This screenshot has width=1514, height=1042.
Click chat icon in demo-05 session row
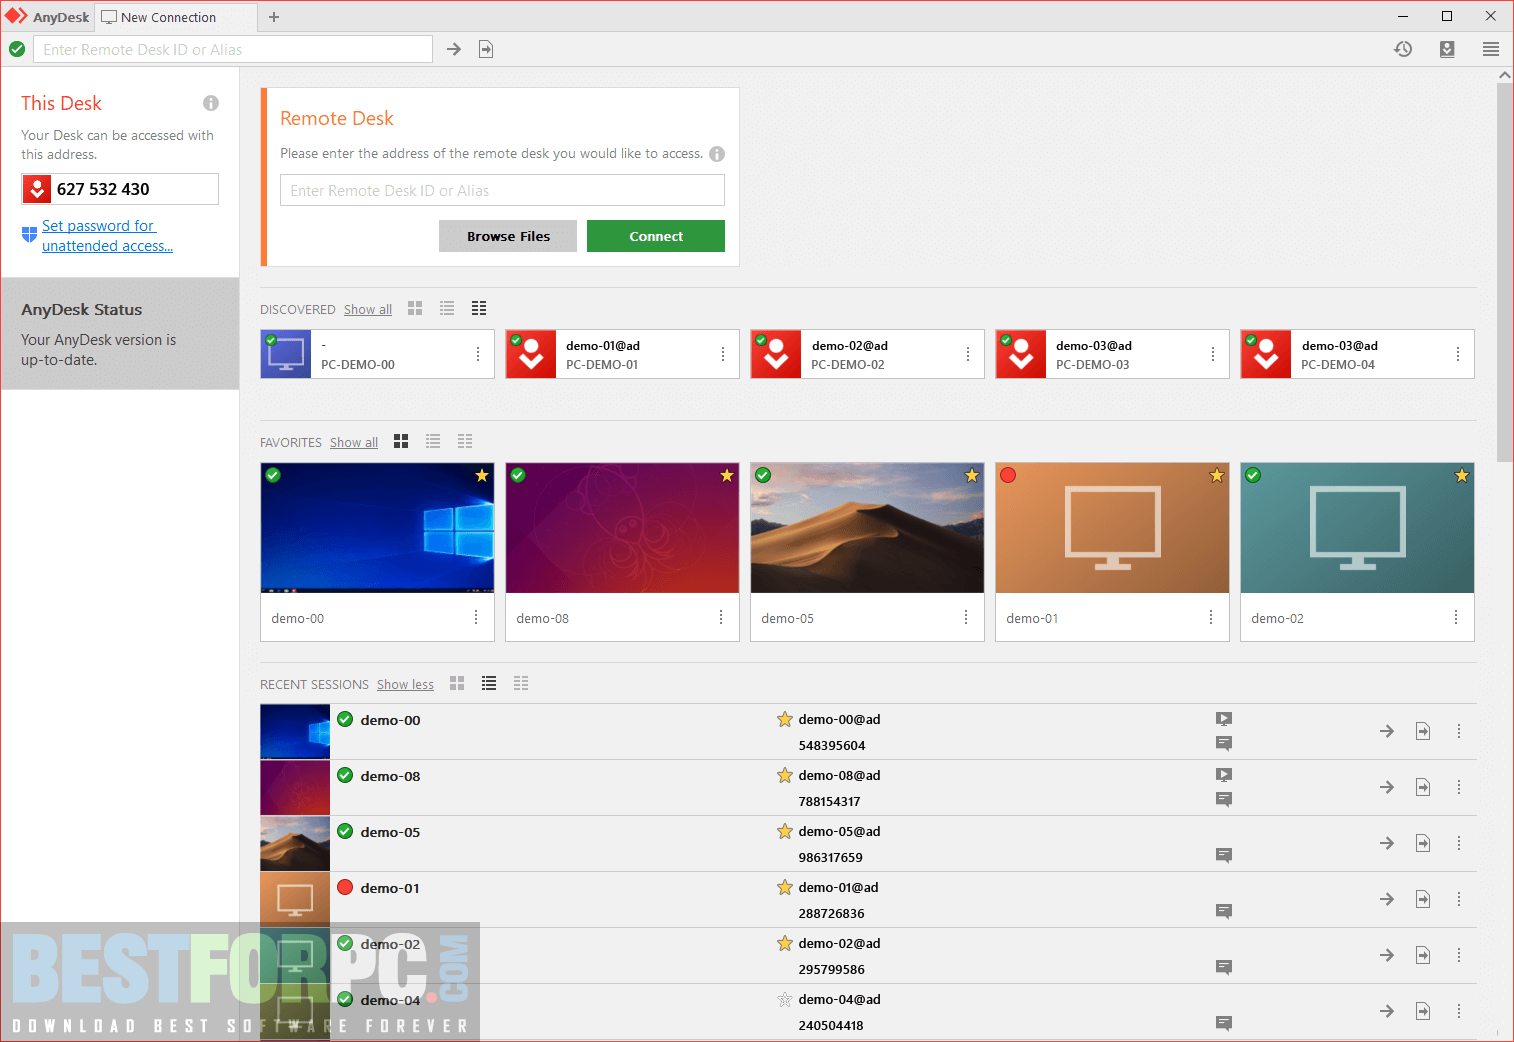pos(1224,855)
